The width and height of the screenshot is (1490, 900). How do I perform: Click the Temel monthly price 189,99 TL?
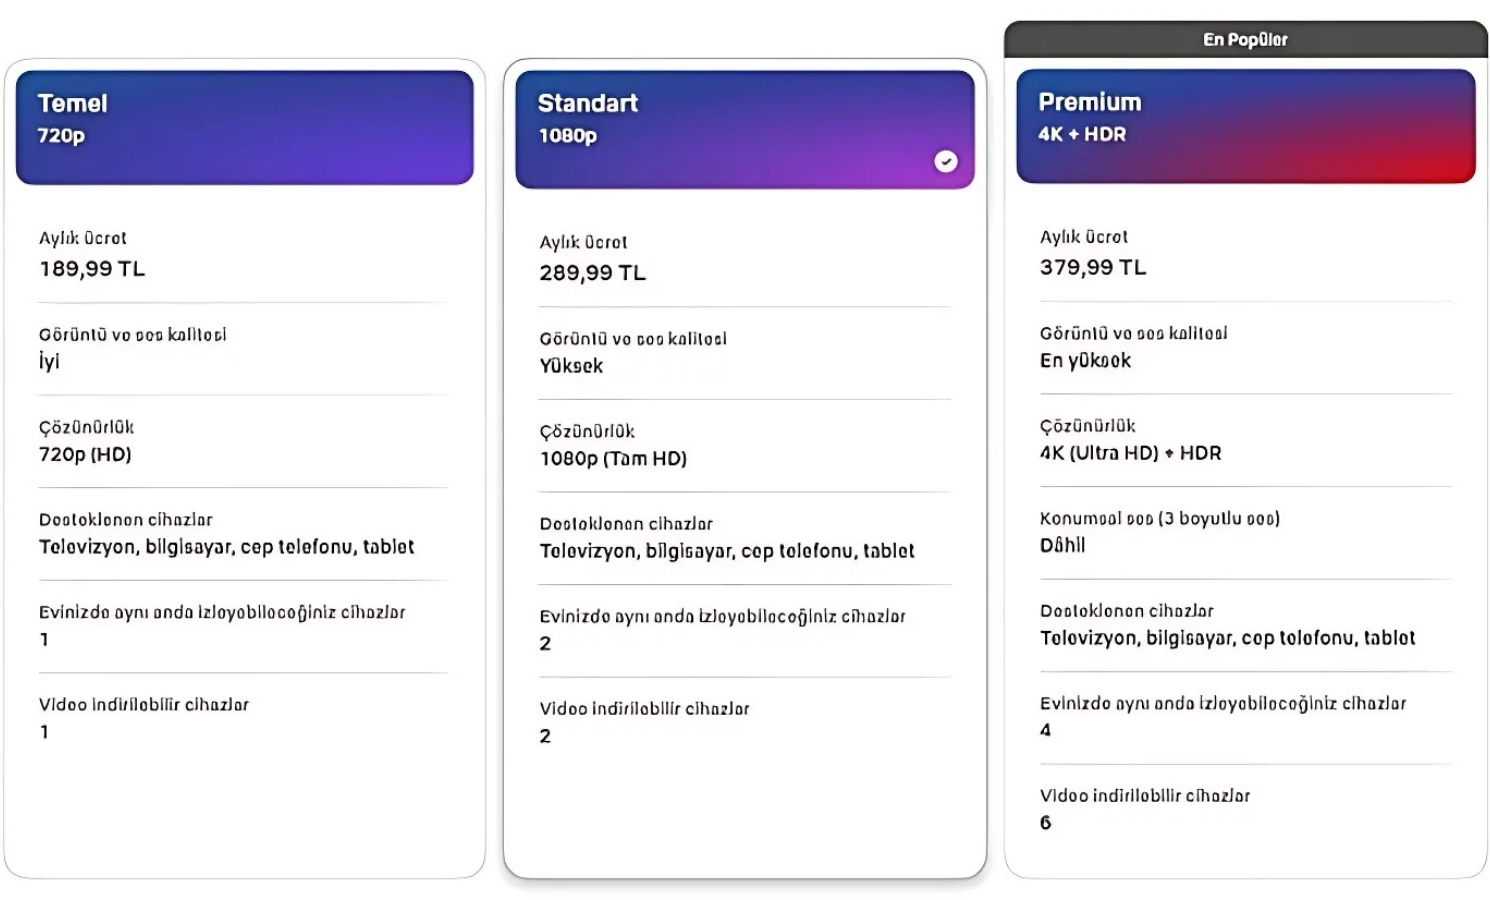[x=92, y=269]
